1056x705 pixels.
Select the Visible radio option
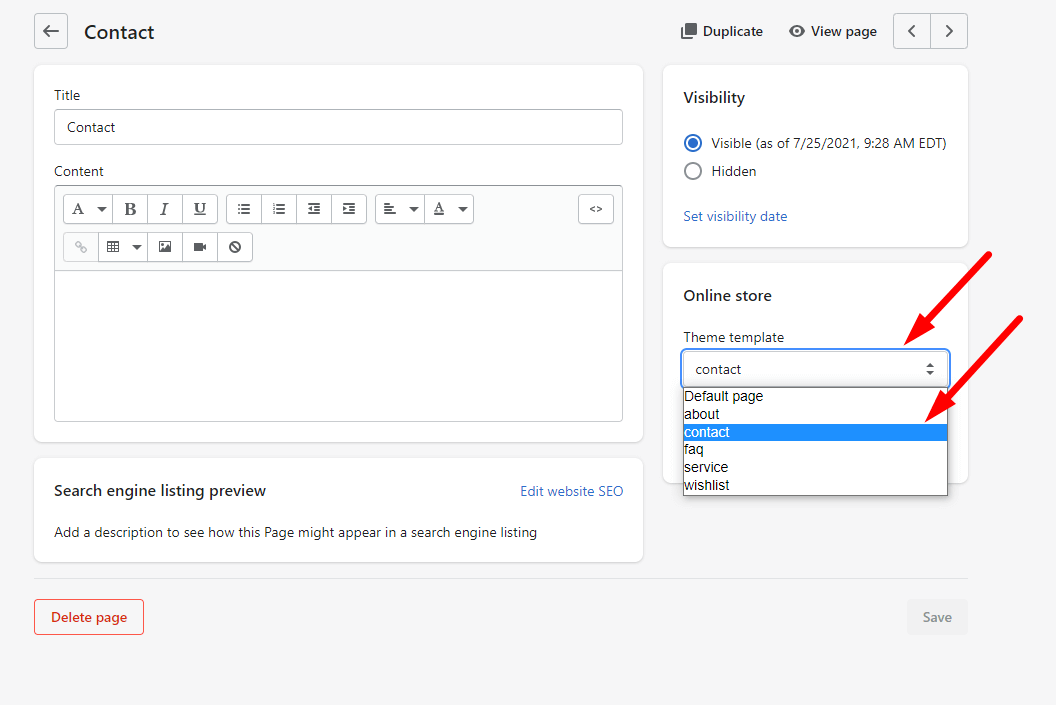(693, 143)
